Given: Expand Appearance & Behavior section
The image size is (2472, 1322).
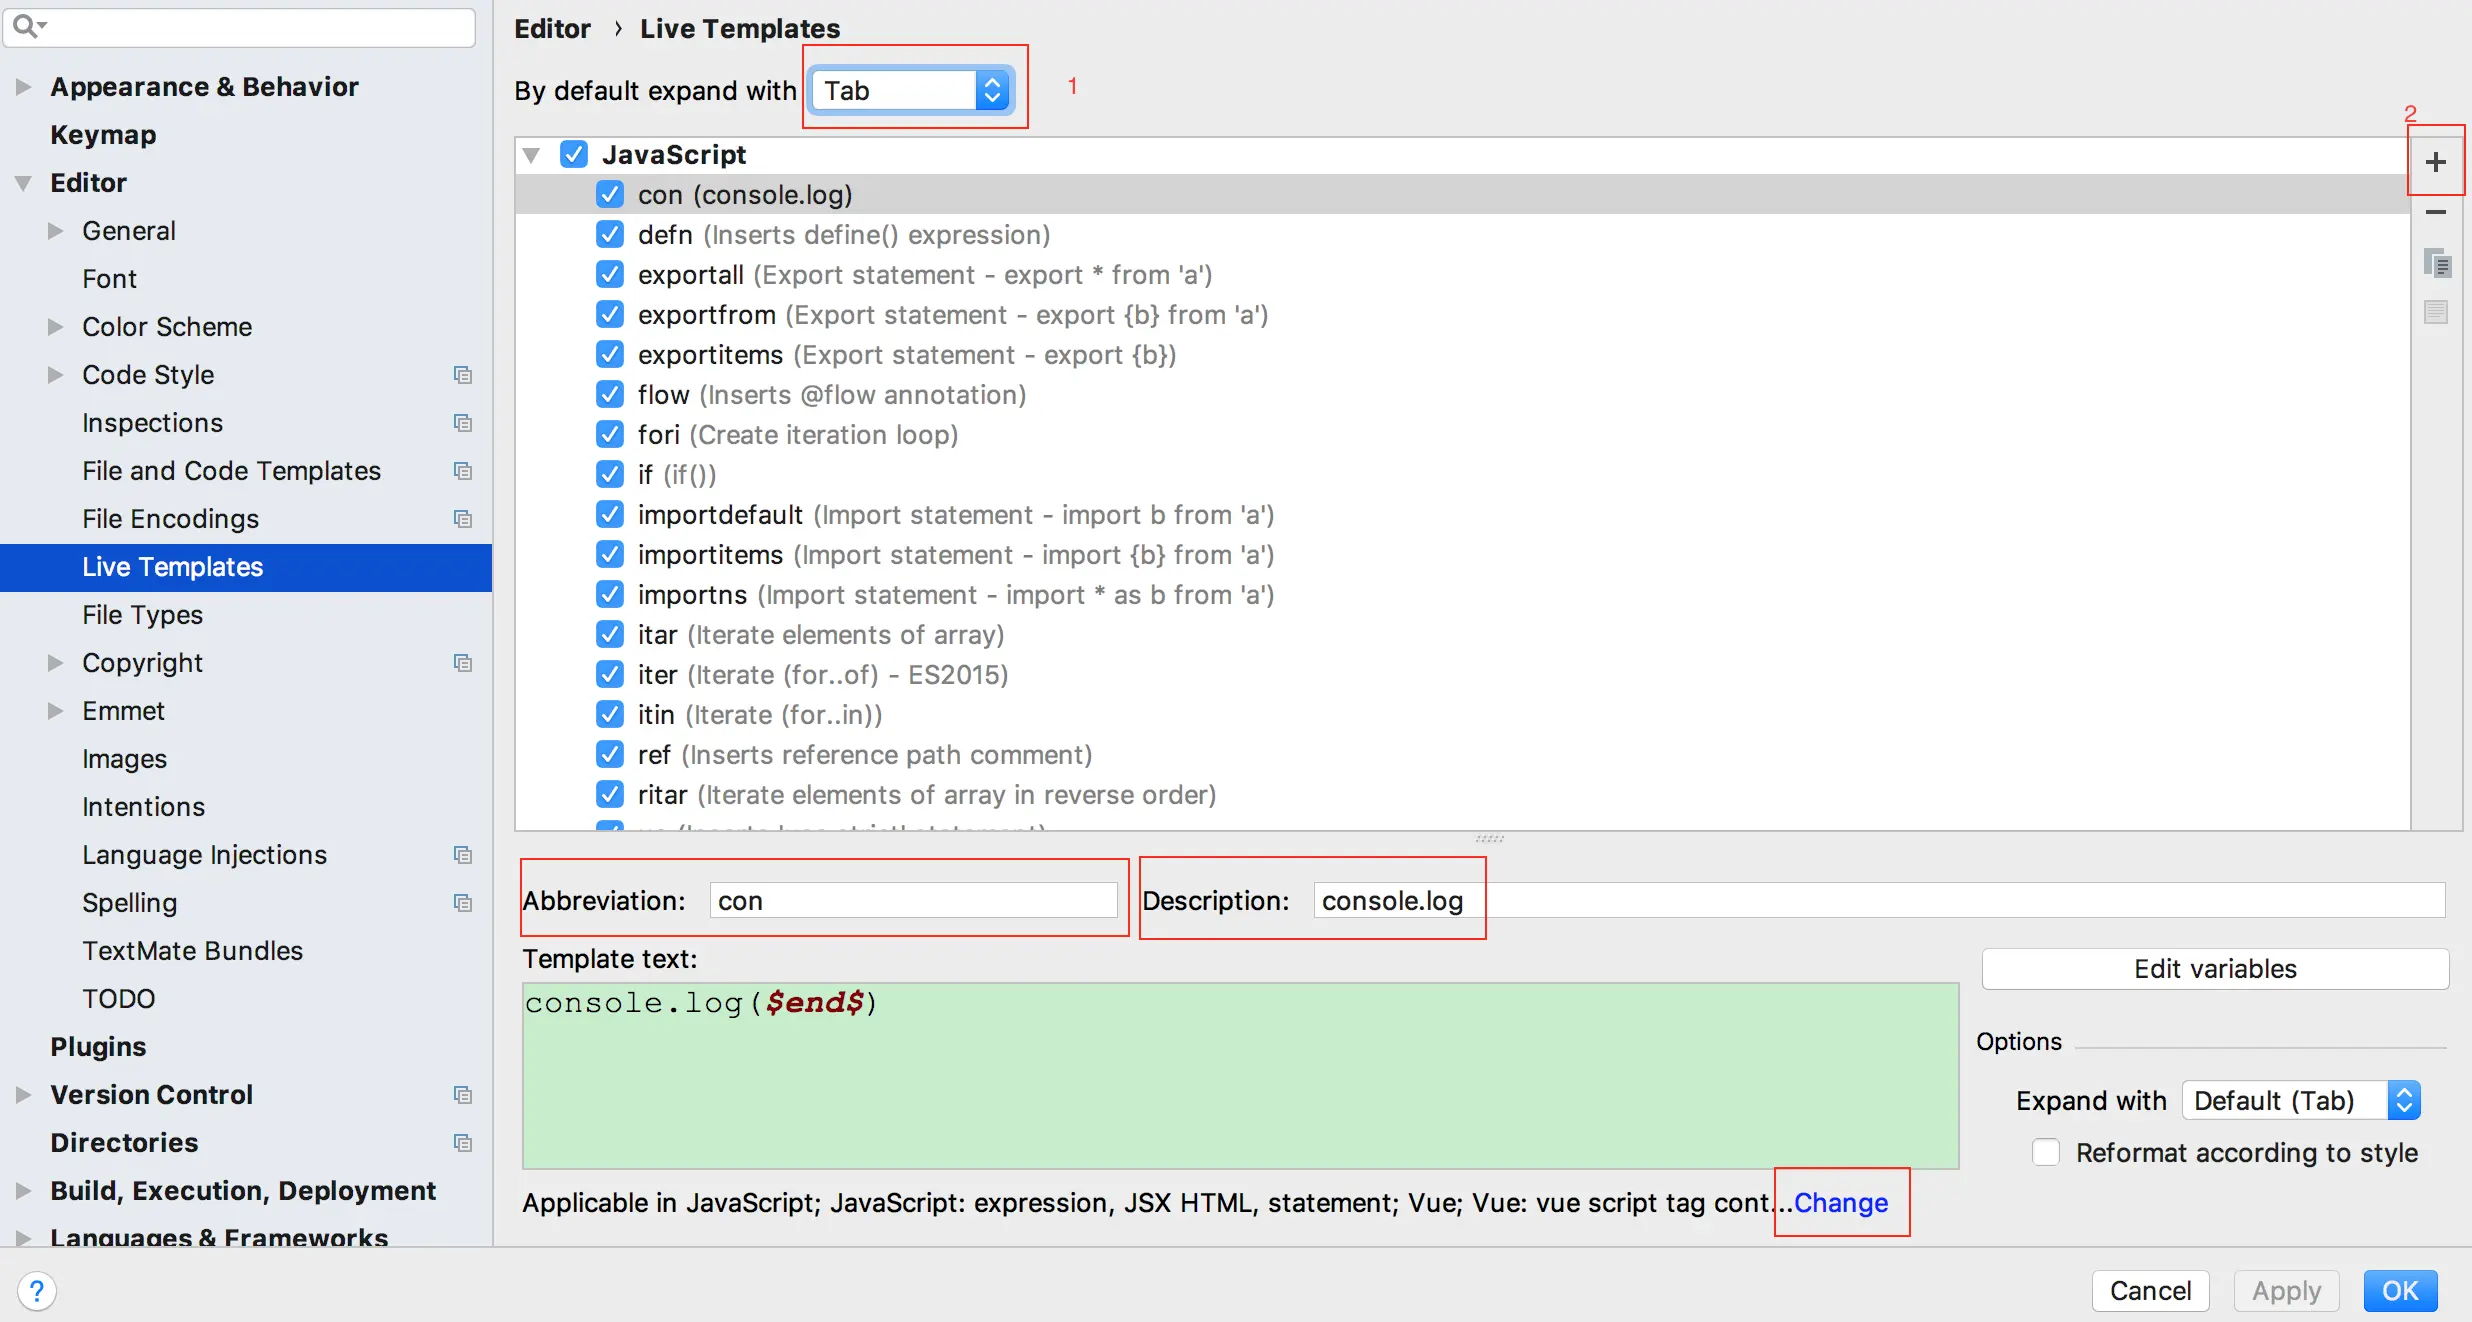Looking at the screenshot, I should click(x=23, y=87).
